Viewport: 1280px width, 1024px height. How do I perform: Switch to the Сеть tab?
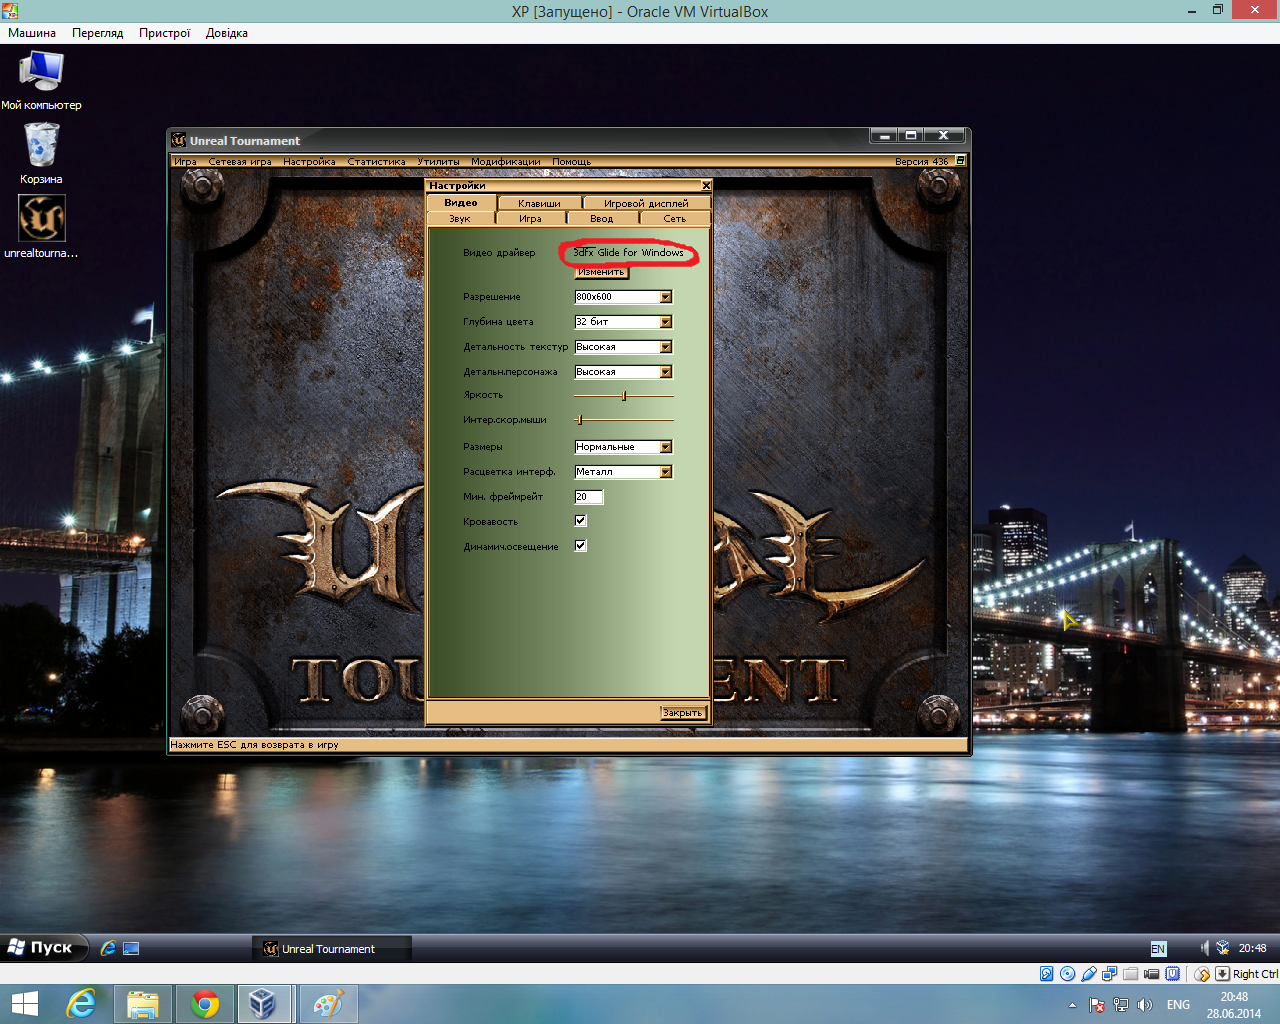(675, 218)
